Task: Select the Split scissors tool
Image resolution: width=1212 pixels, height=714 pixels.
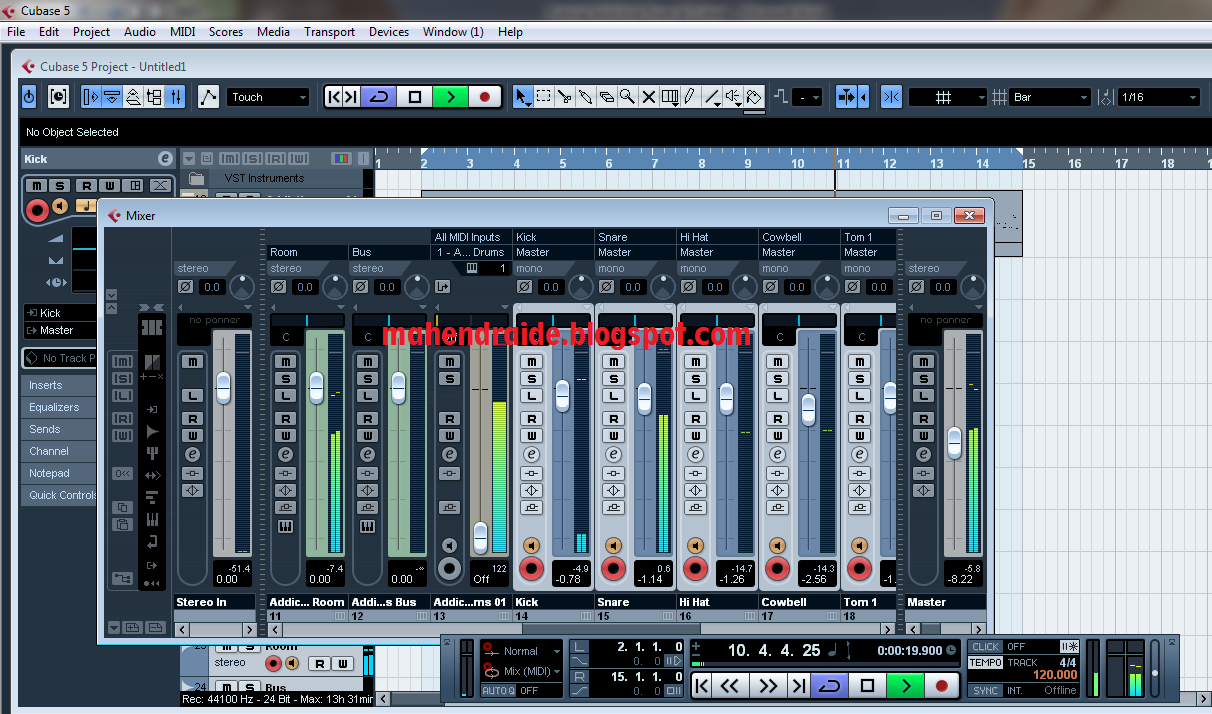Action: (x=564, y=97)
